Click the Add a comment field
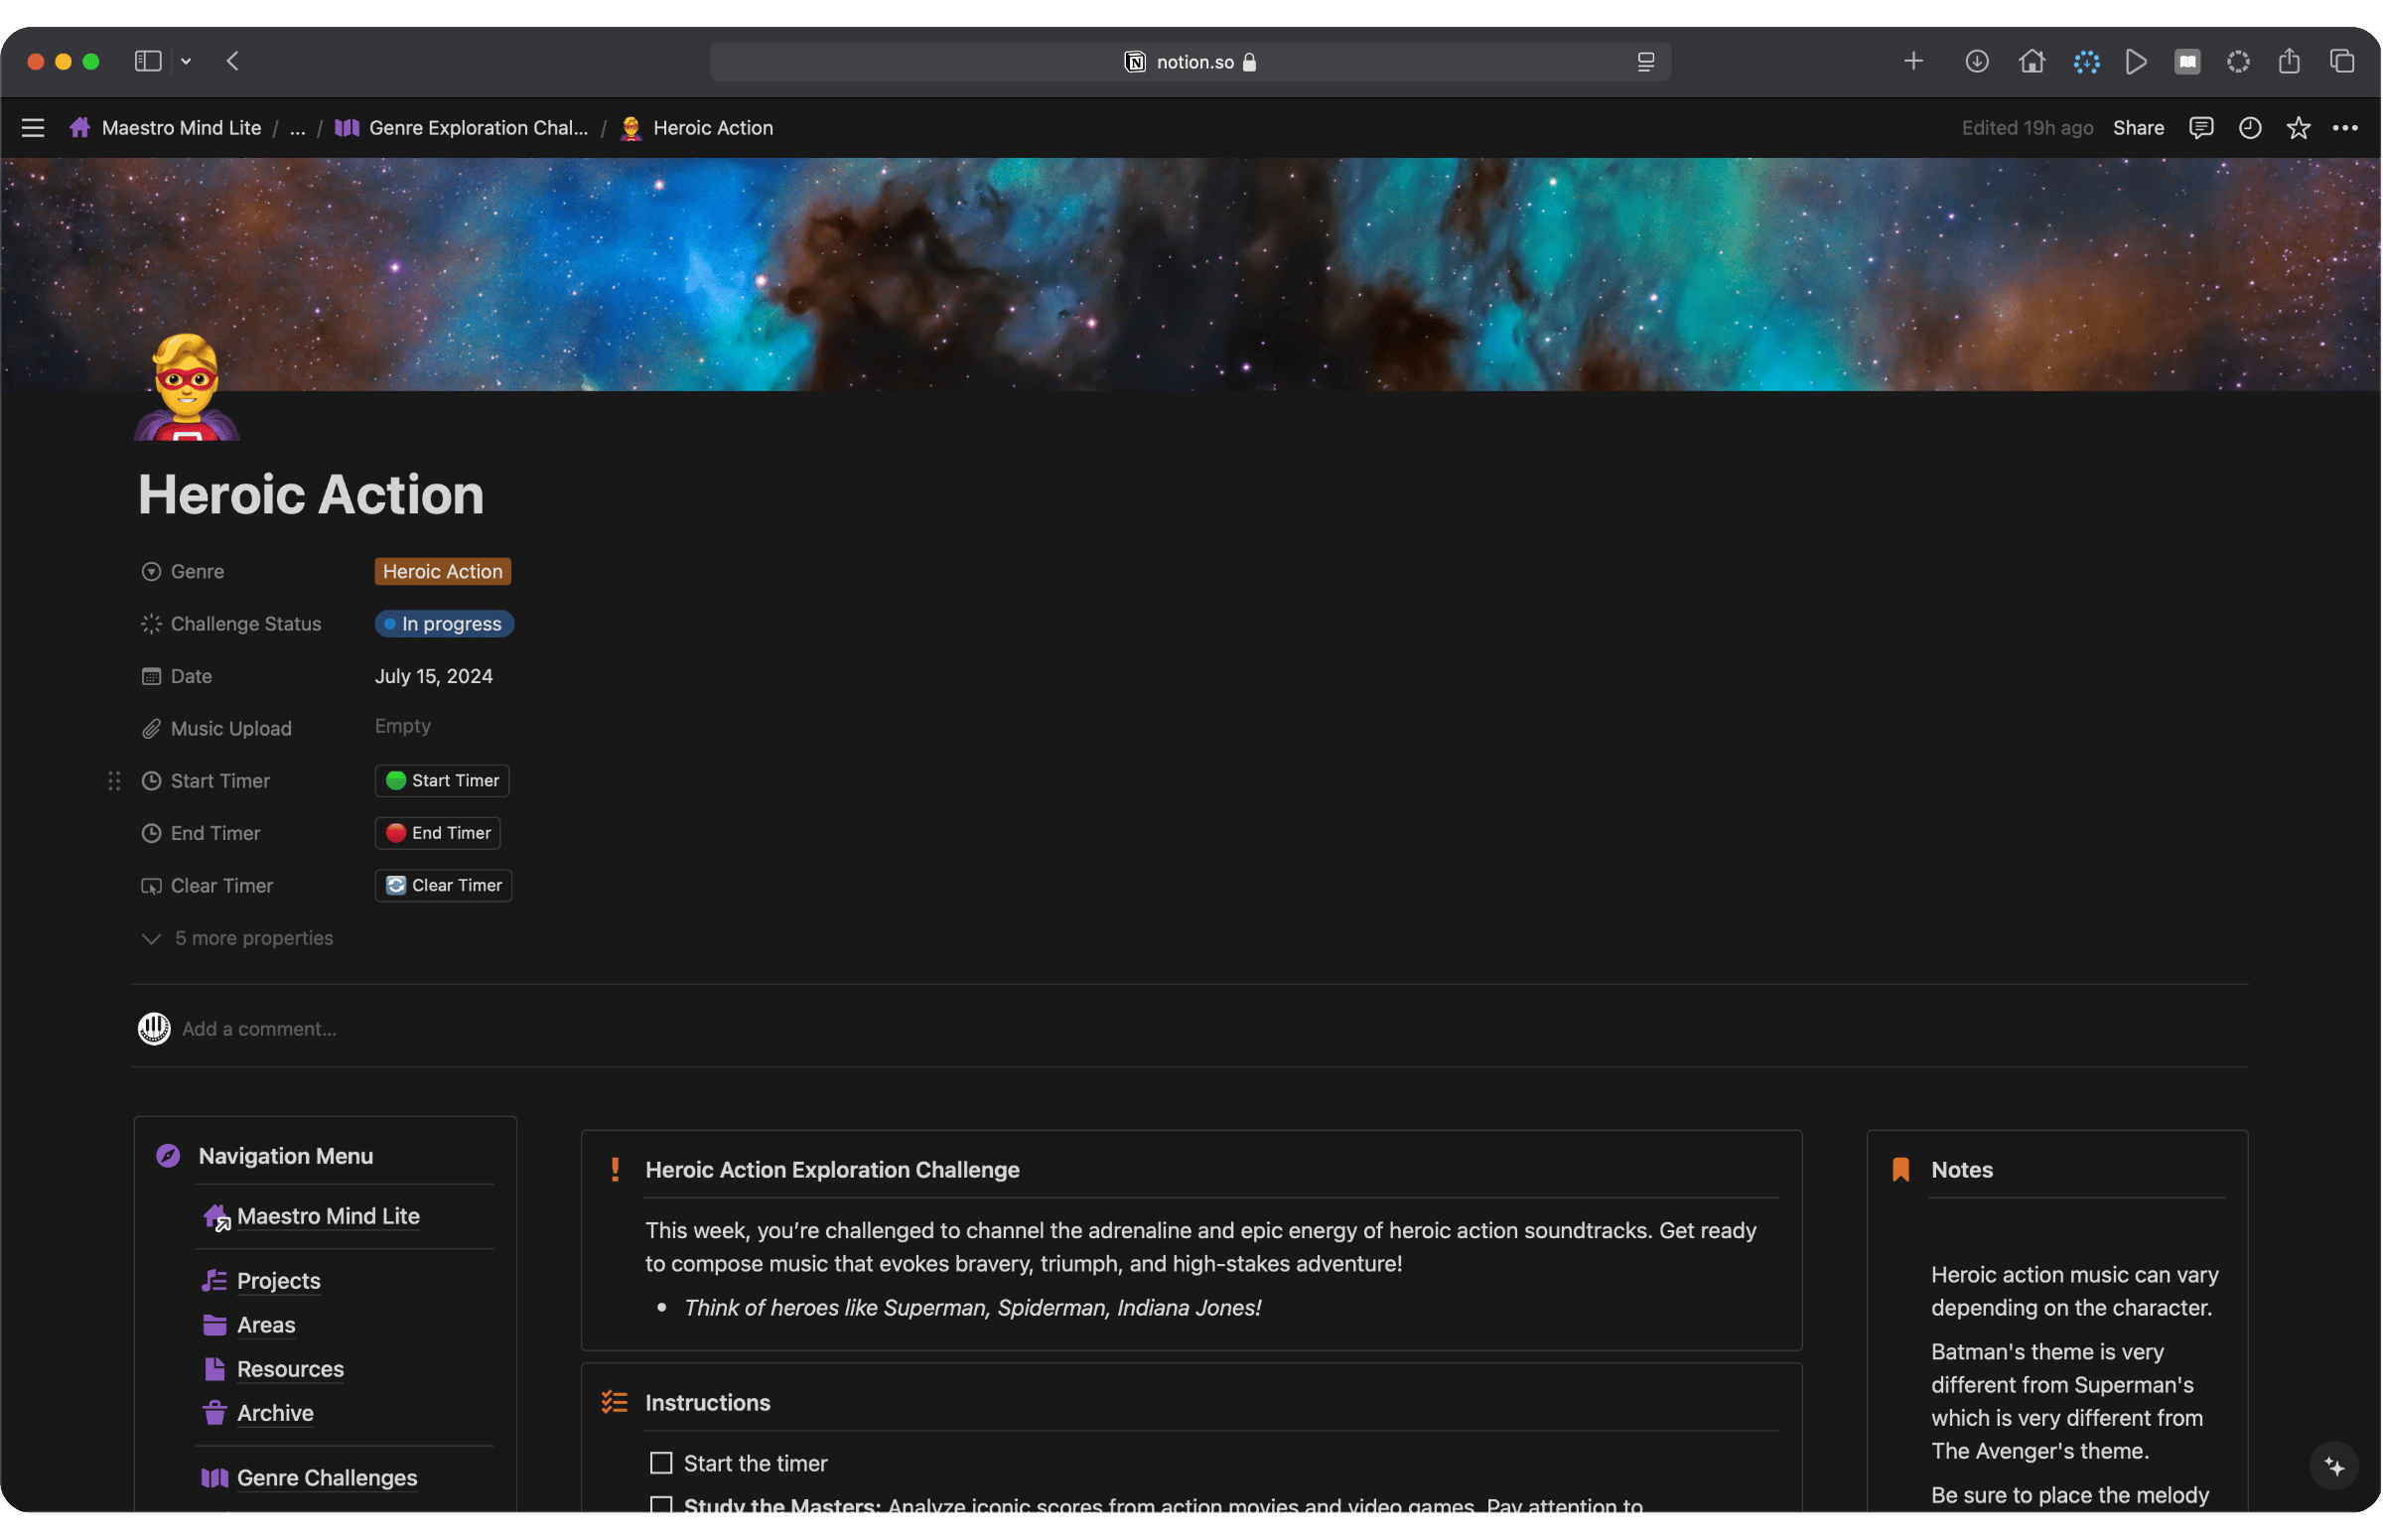2383x1540 pixels. (x=259, y=1029)
